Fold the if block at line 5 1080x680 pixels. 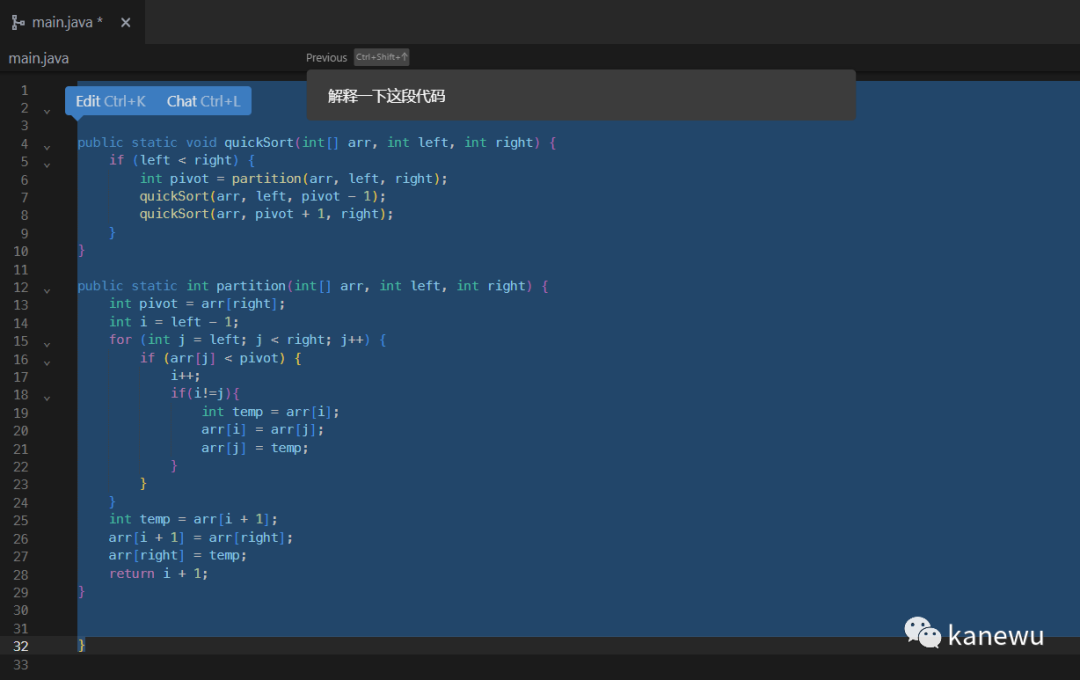(47, 164)
